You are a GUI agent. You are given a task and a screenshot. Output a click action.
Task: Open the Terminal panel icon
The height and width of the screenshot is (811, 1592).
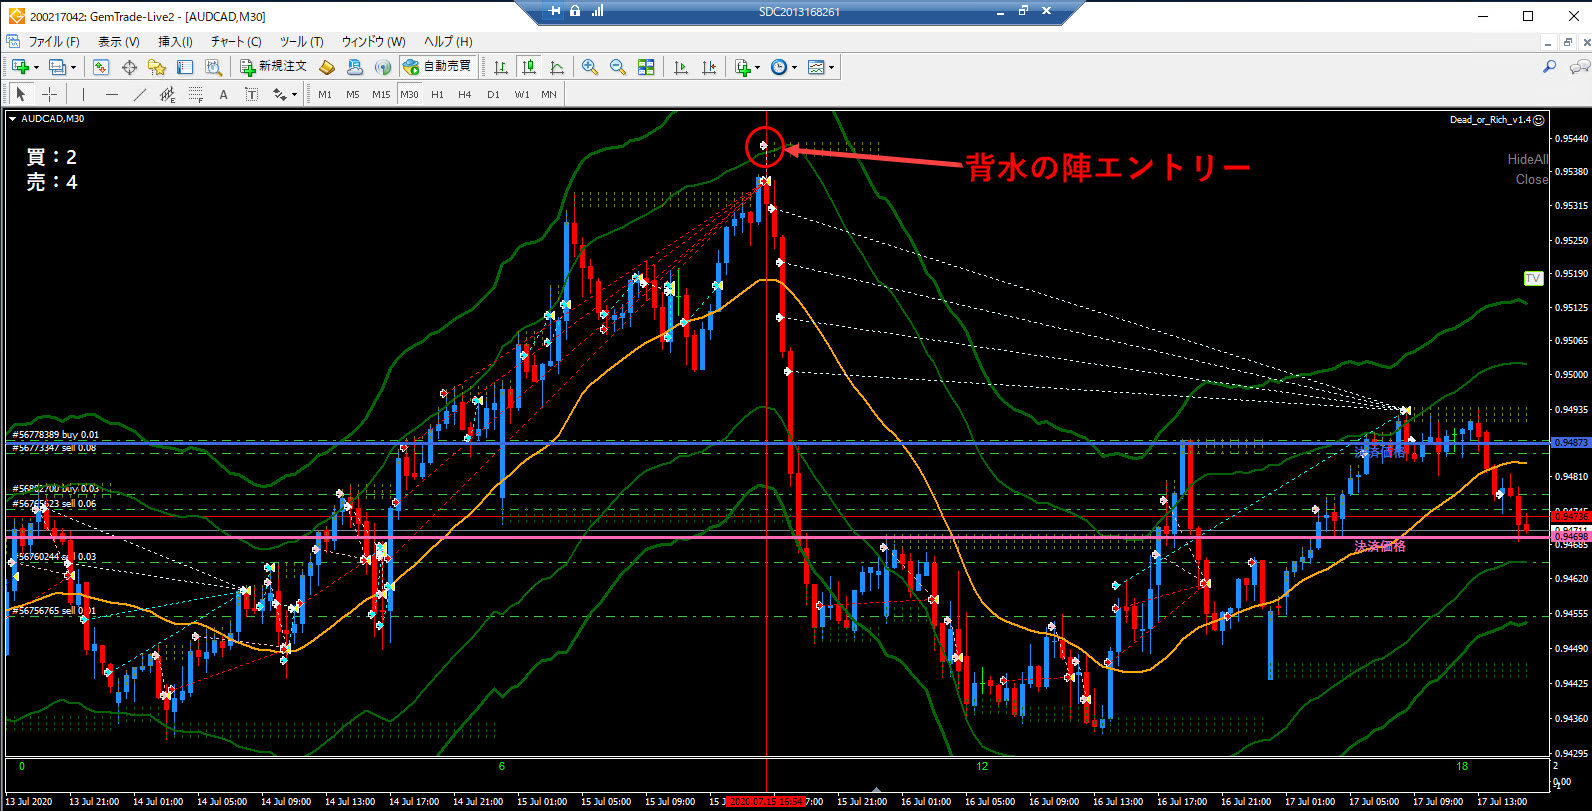click(185, 67)
